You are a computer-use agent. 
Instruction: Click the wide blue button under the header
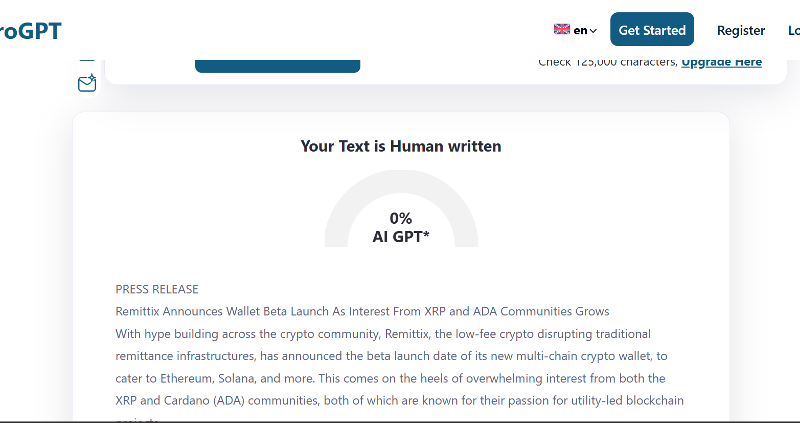(278, 66)
